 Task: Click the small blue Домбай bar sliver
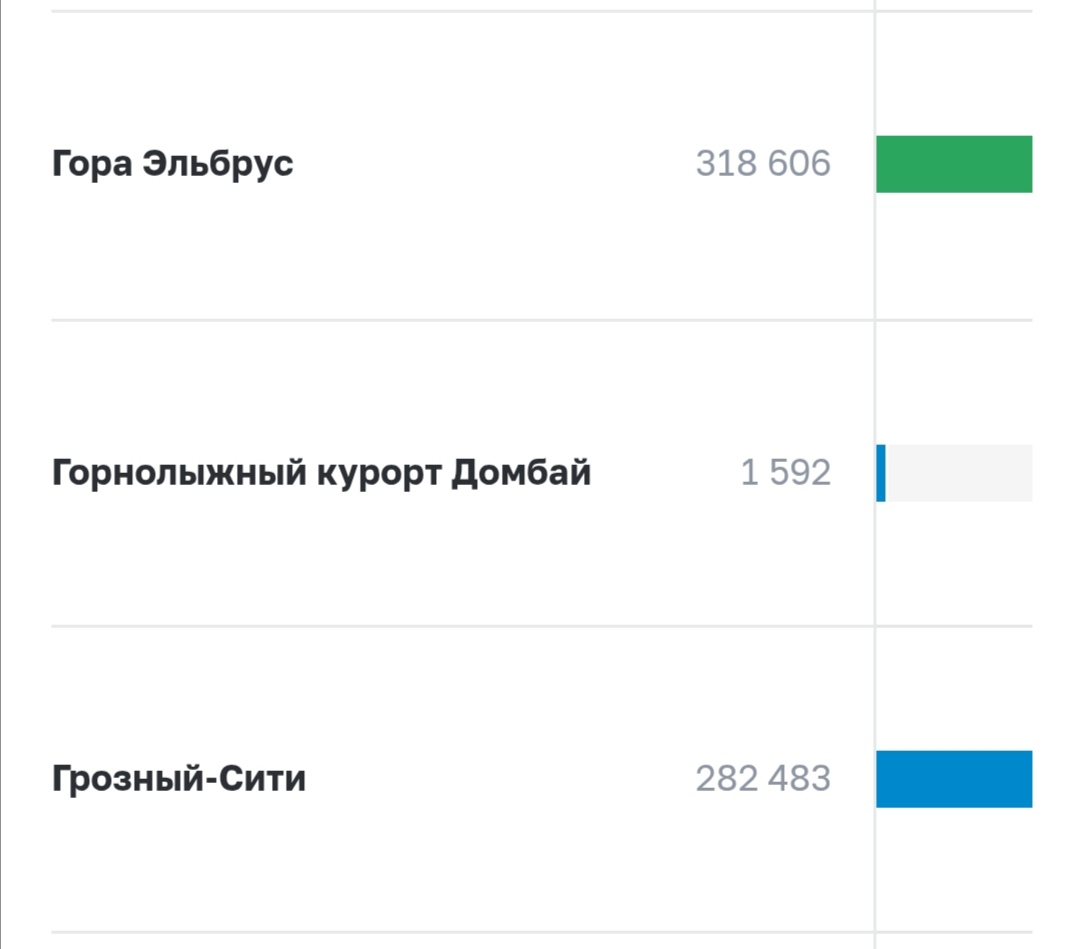click(x=881, y=473)
